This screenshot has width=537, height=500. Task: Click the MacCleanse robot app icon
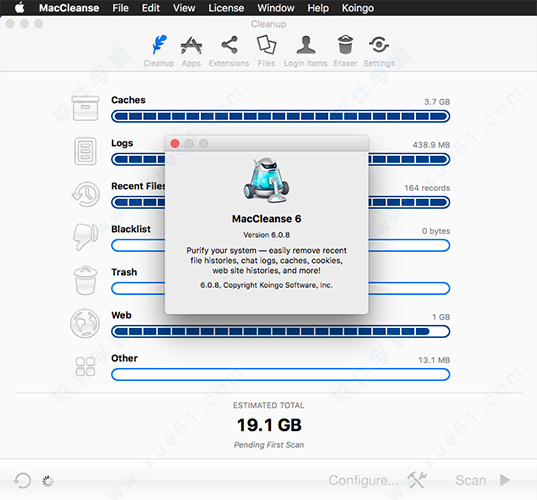tap(266, 180)
